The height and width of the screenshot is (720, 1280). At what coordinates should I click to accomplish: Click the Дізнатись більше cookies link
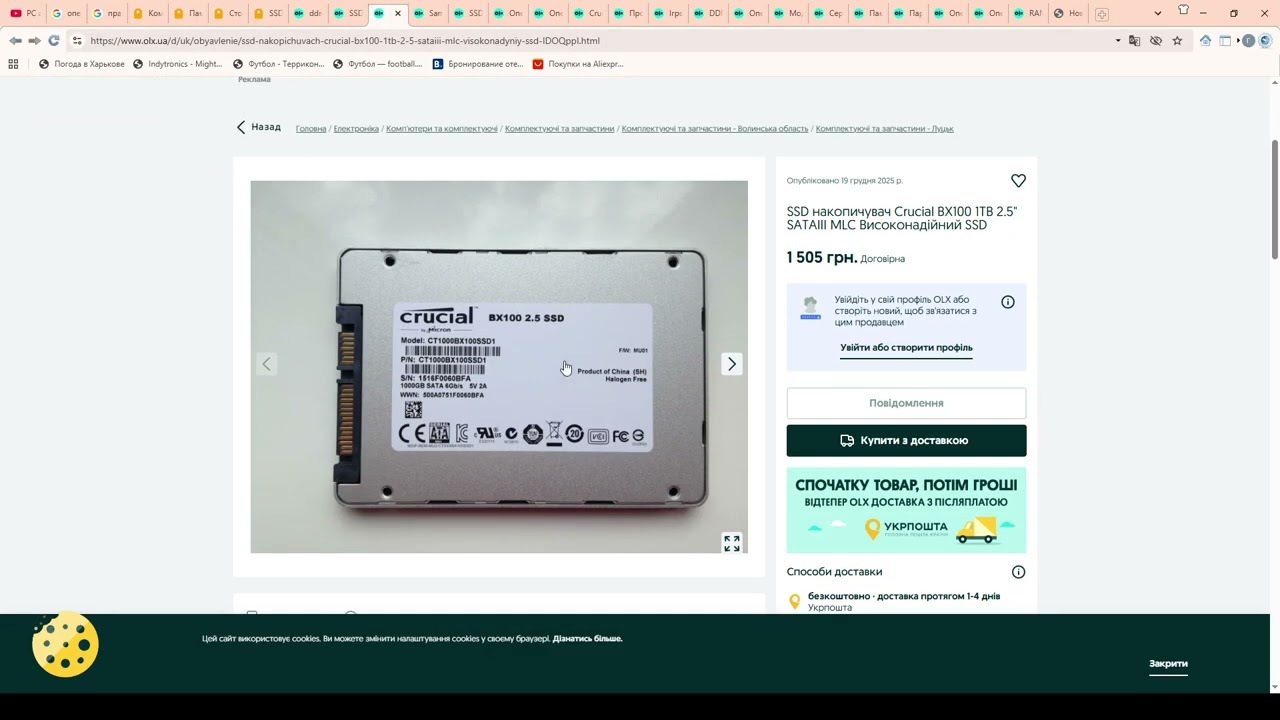point(587,639)
